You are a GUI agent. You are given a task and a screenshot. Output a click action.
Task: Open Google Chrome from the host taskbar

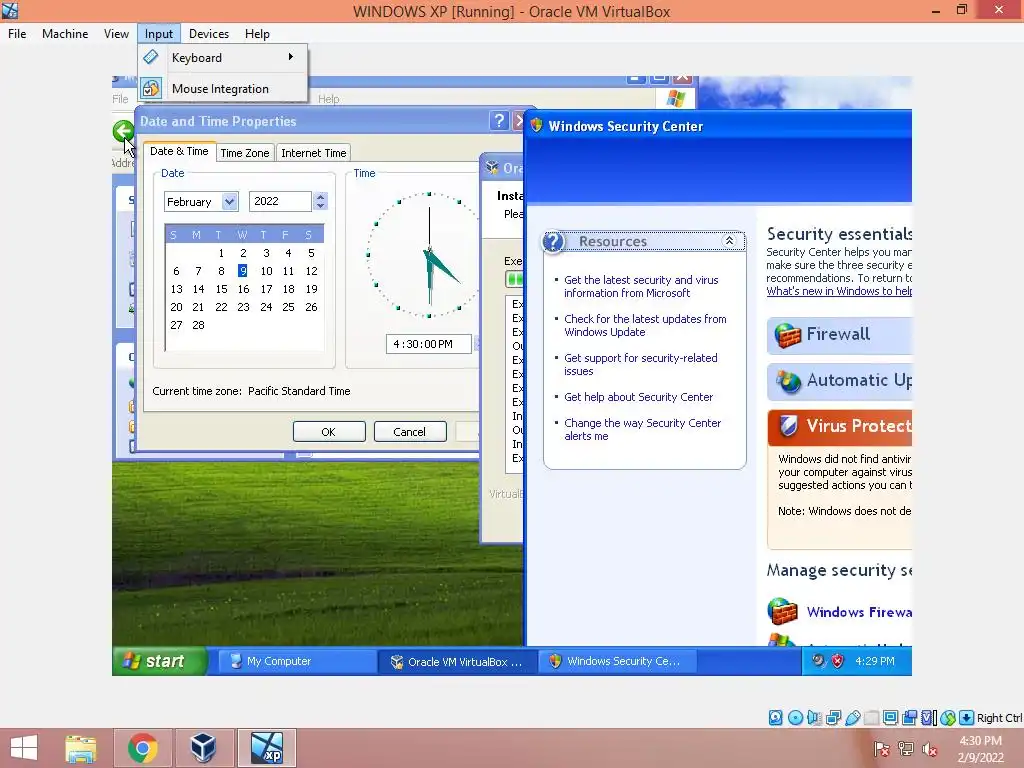pyautogui.click(x=143, y=748)
